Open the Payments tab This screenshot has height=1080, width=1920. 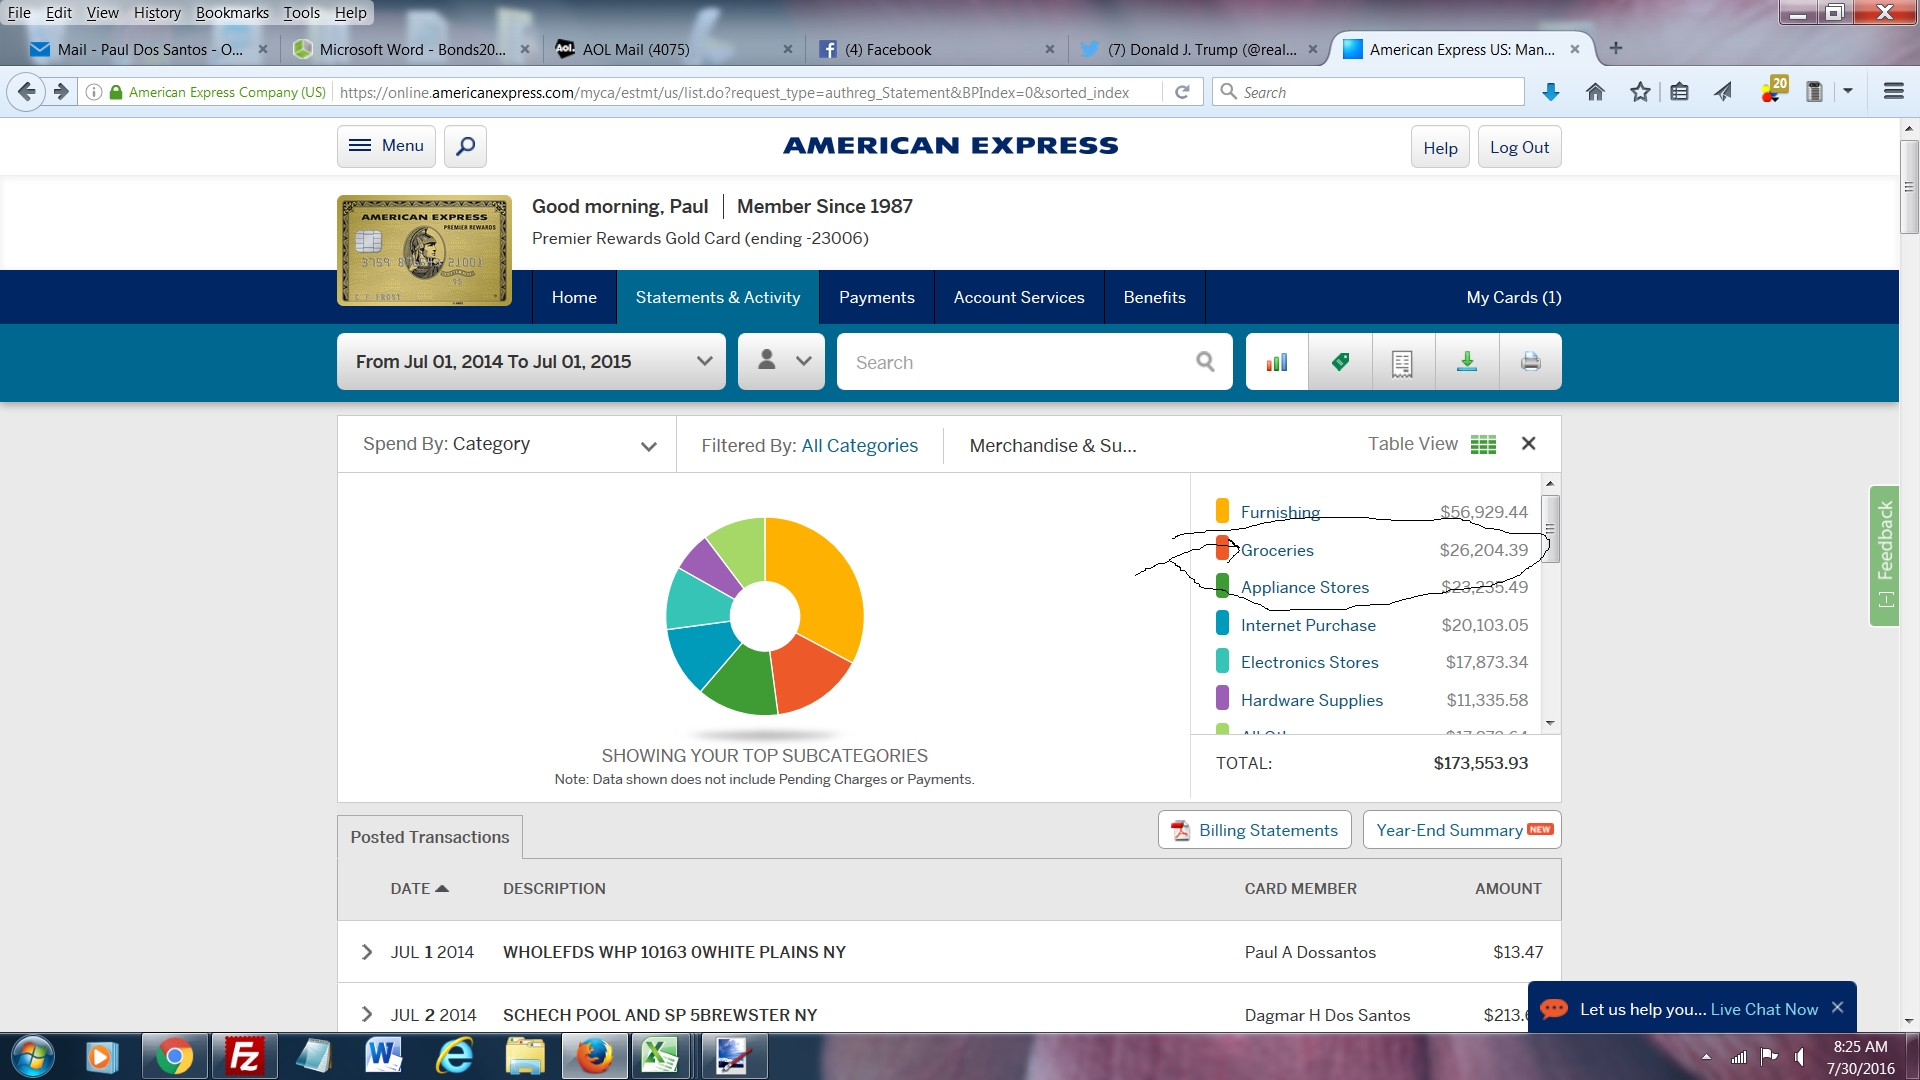point(876,297)
